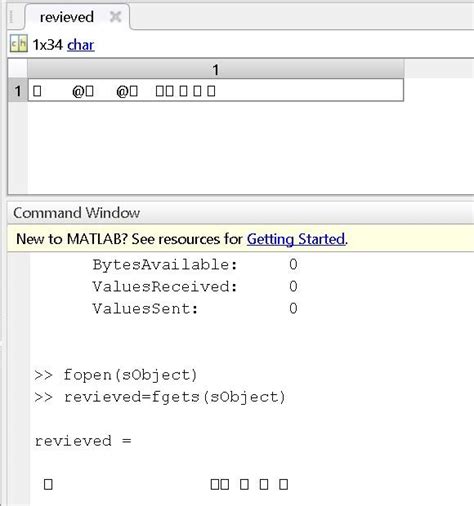Click the revieved value cell
474x506 pixels.
click(x=216, y=90)
